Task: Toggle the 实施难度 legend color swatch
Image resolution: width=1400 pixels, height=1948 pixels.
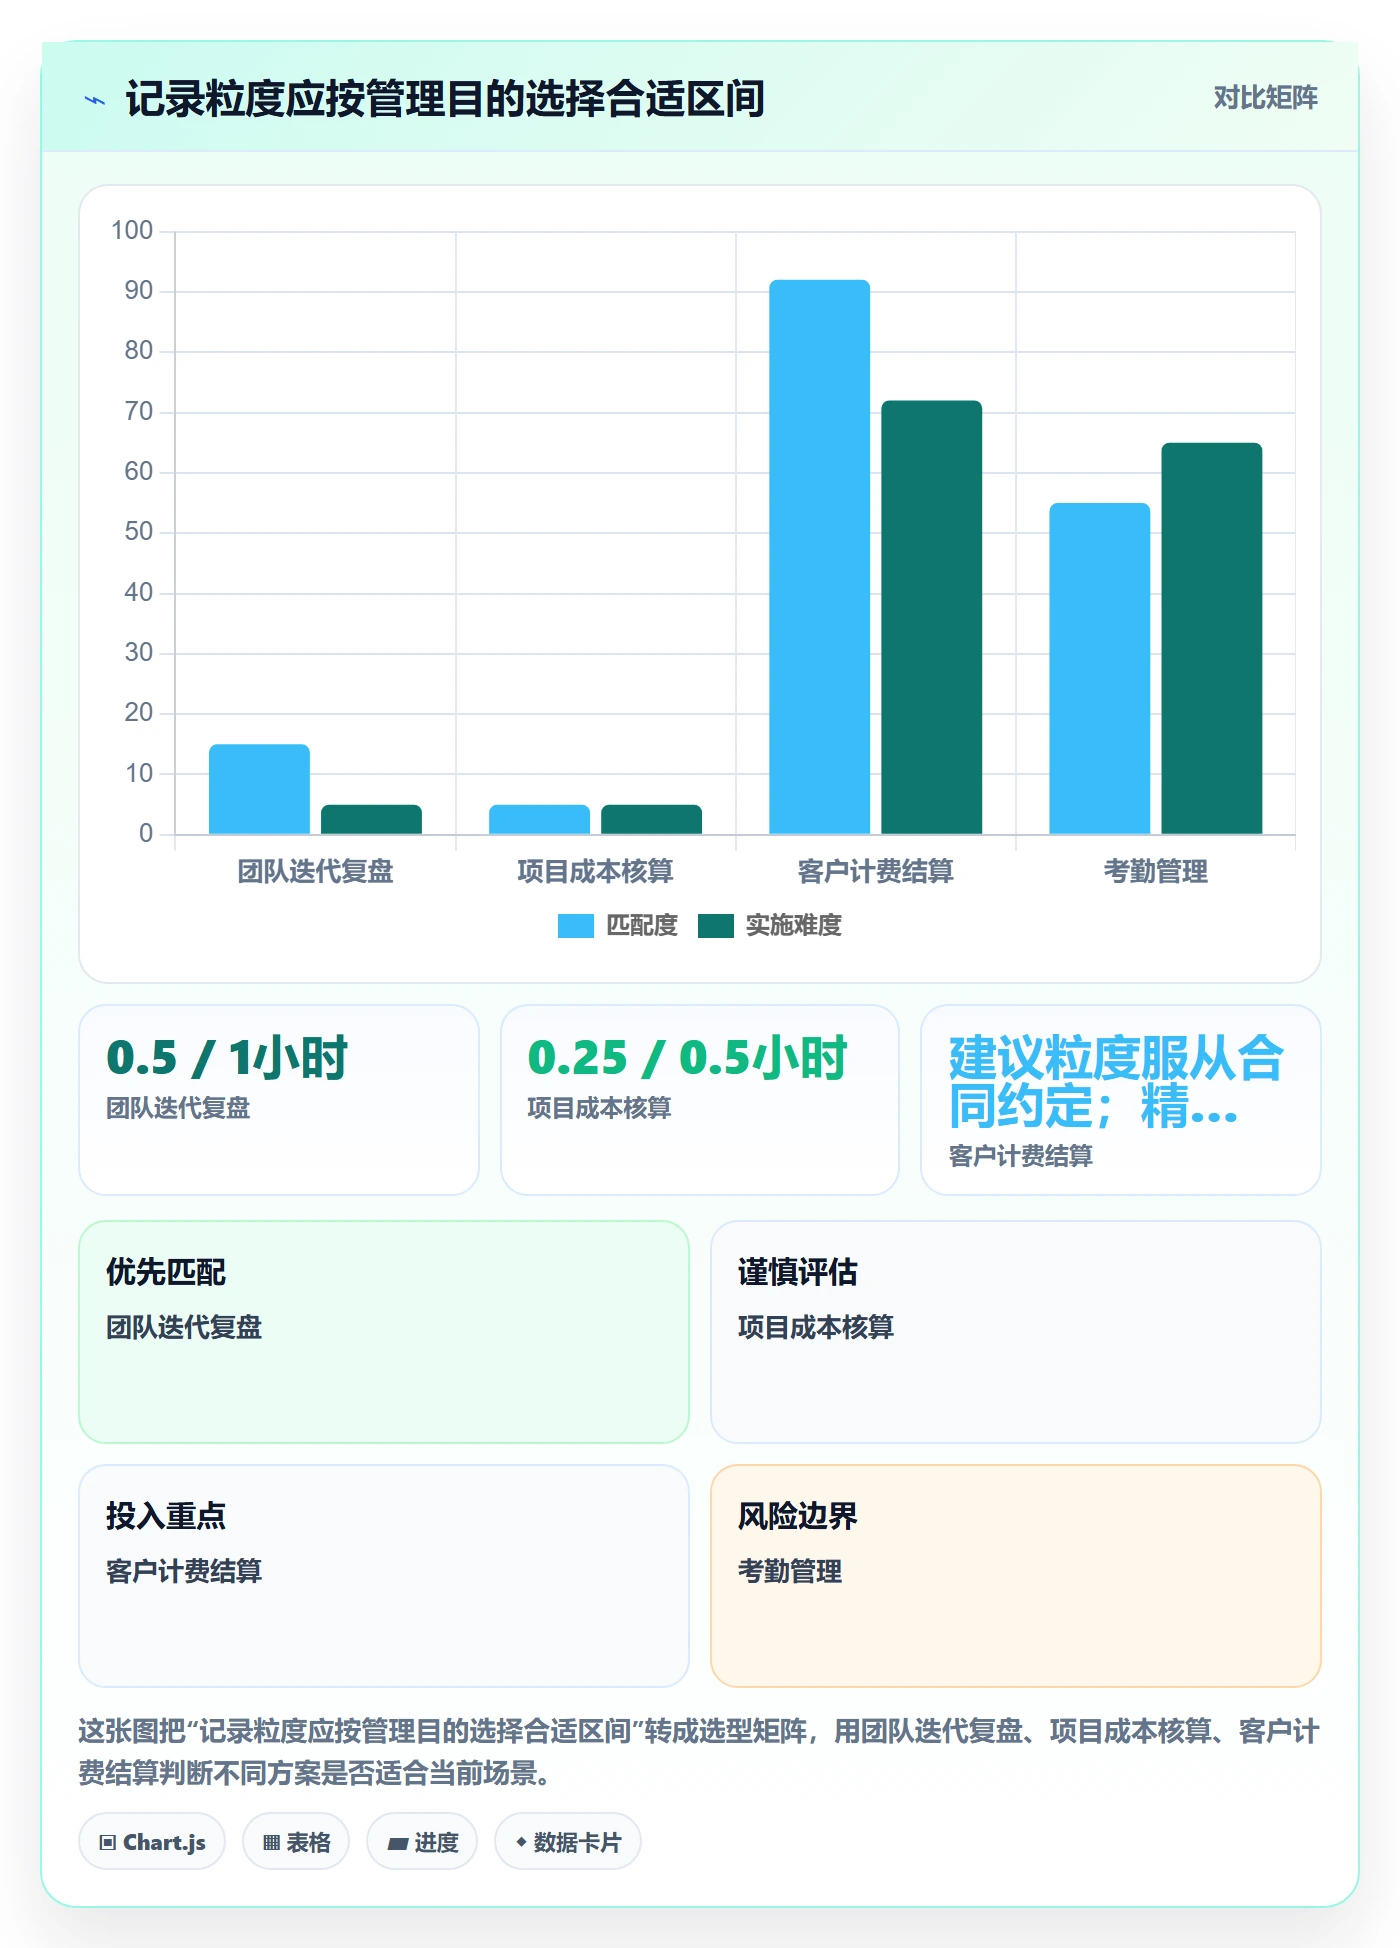Action: pos(716,926)
